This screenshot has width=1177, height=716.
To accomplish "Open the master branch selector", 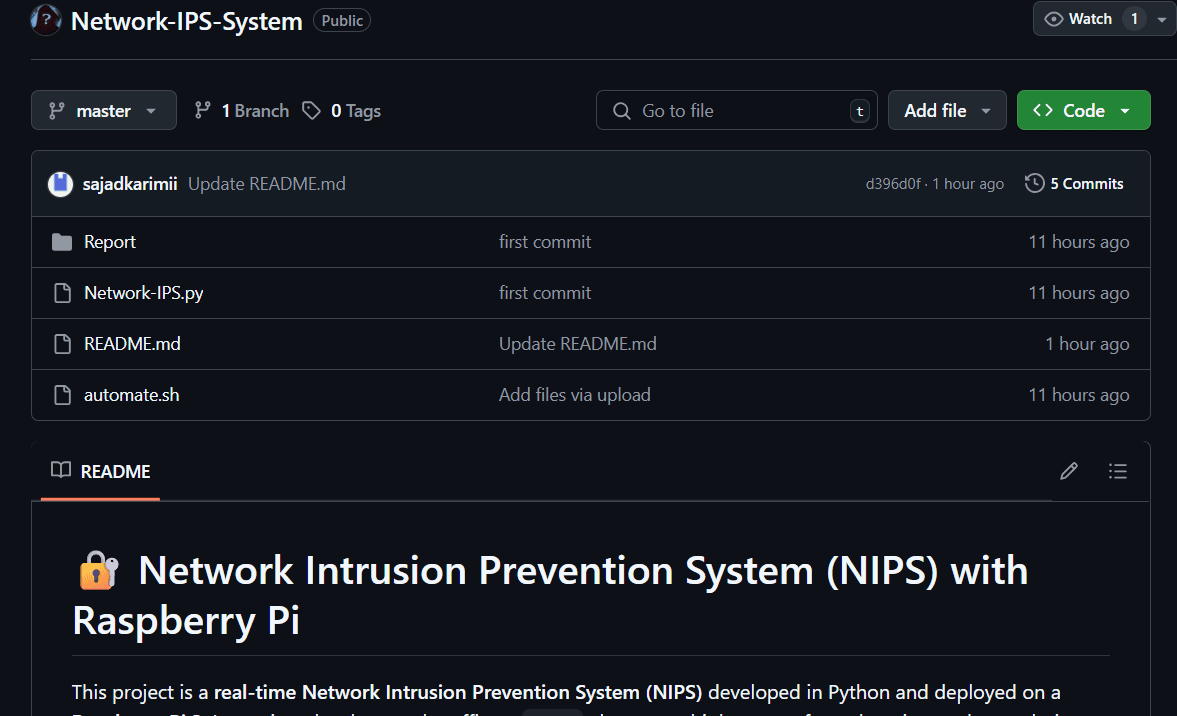I will pyautogui.click(x=103, y=110).
